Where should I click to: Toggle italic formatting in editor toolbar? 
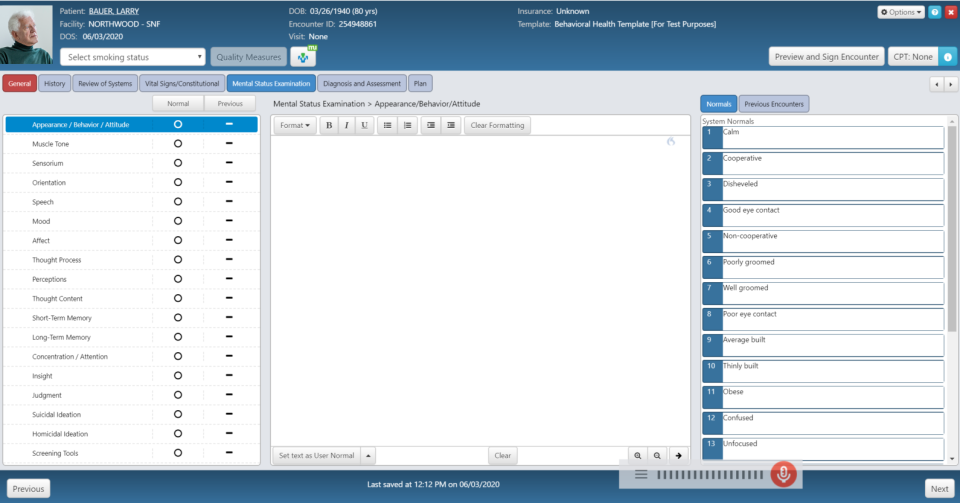(347, 125)
